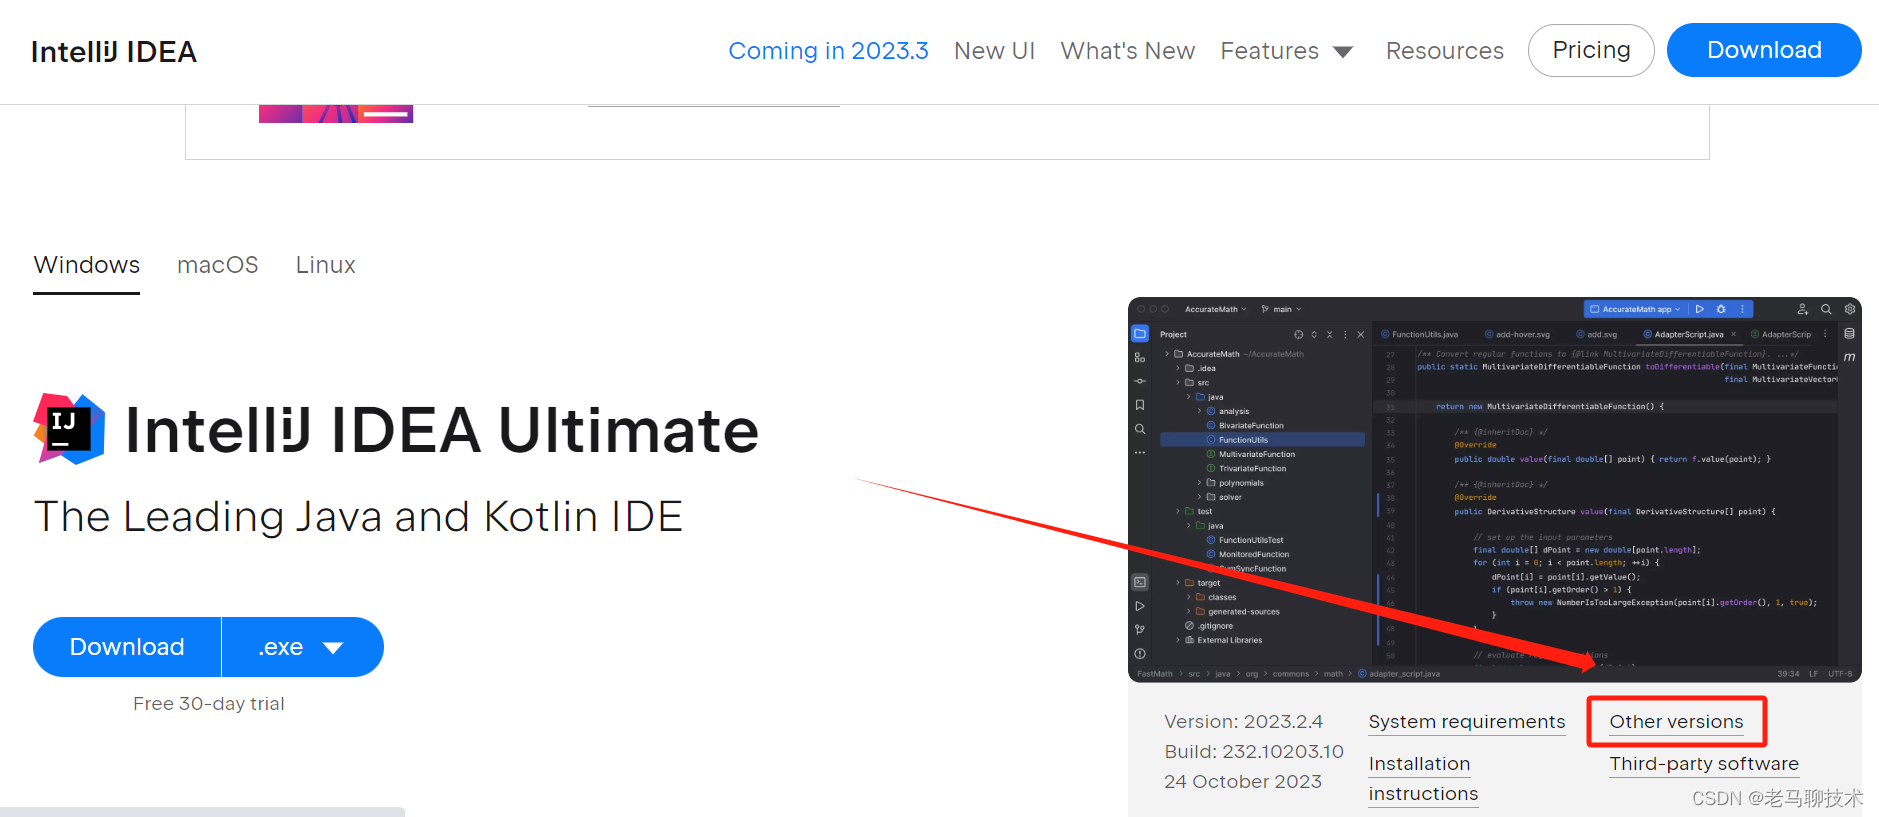Screen dimensions: 1879x817
Task: Open the Features dropdown menu
Action: 1287,51
